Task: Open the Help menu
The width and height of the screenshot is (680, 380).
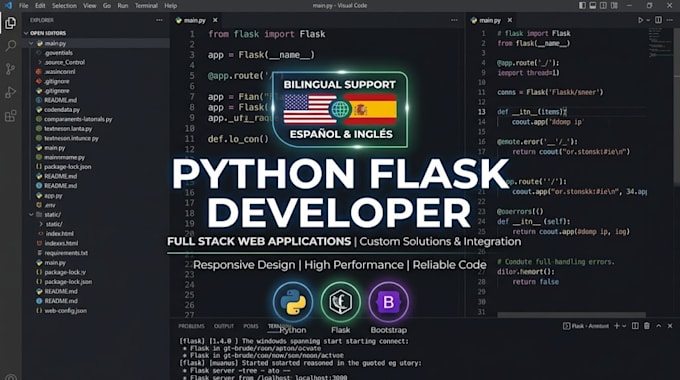Action: click(x=170, y=6)
